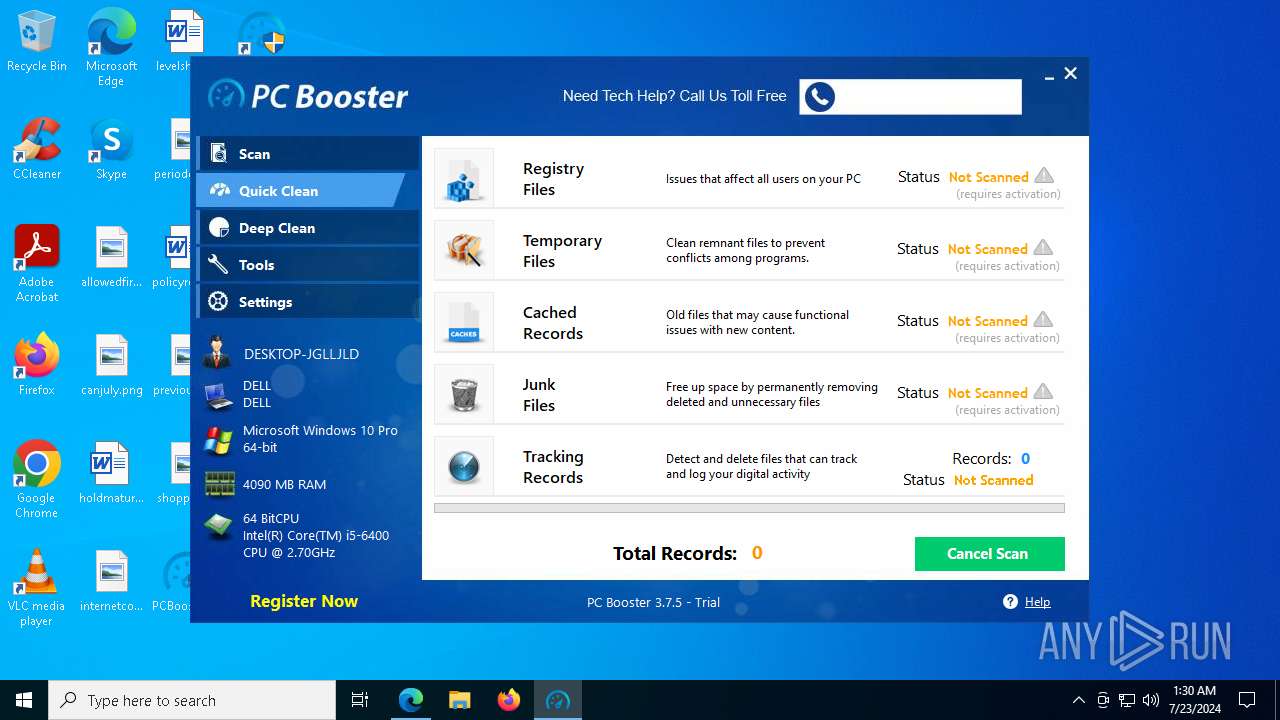This screenshot has width=1280, height=720.
Task: Click the RAM memory icon
Action: [219, 484]
